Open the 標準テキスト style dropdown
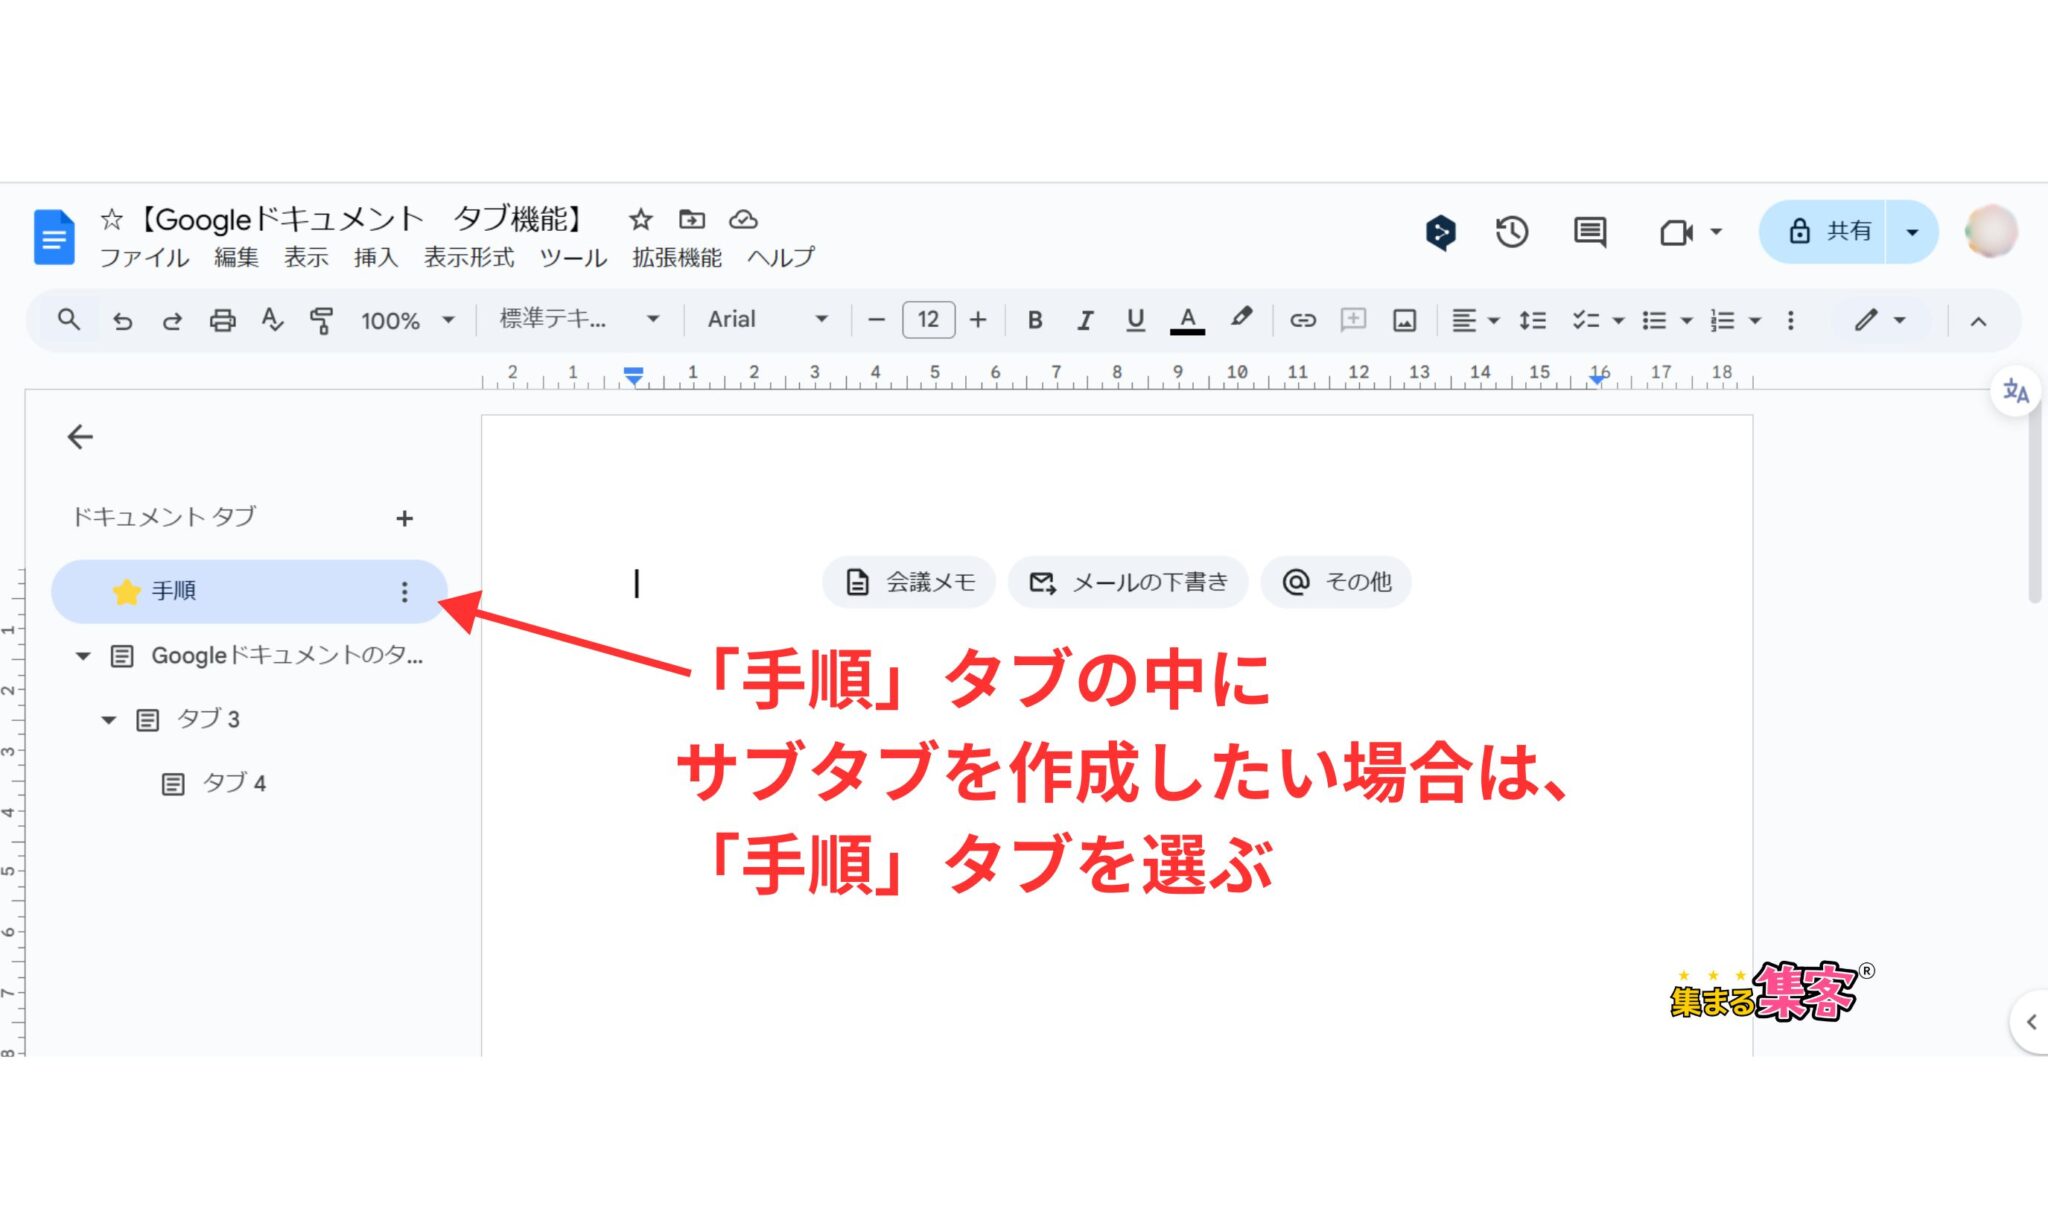 (579, 320)
